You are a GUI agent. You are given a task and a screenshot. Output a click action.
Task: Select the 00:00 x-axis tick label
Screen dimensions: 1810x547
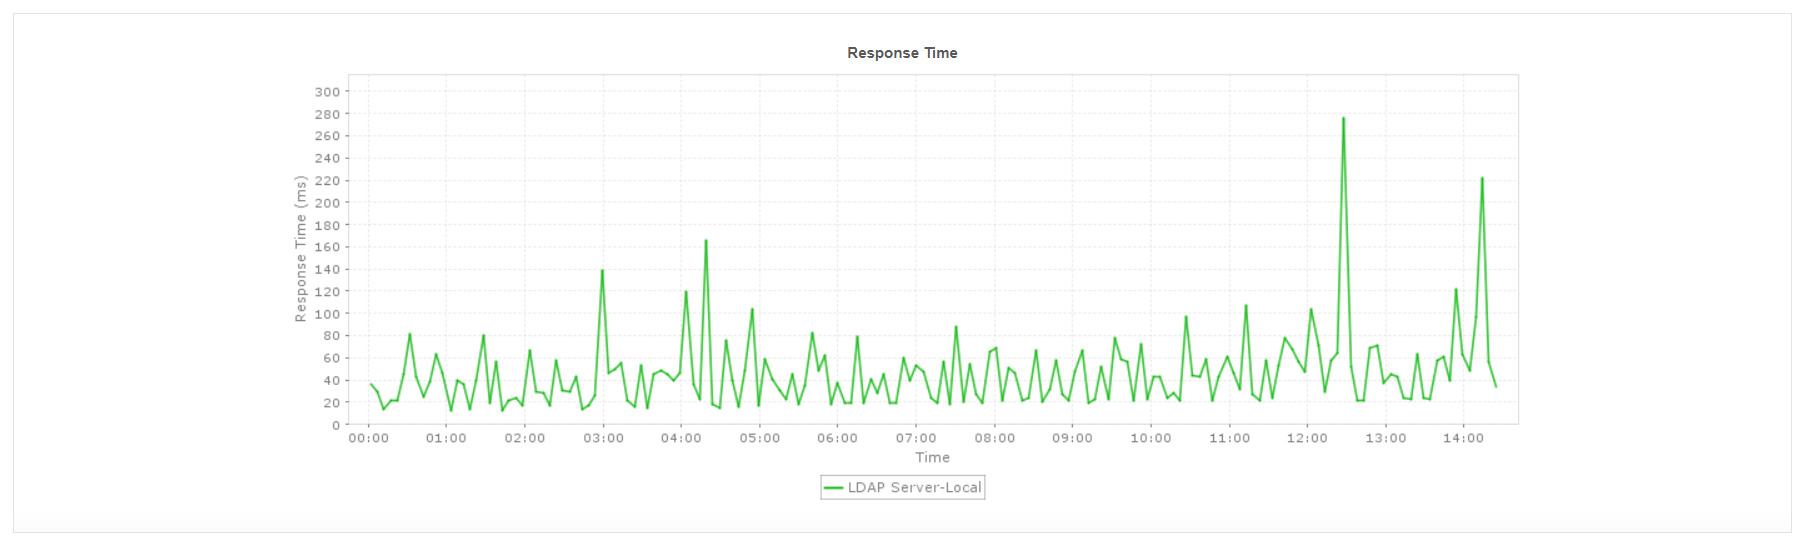pyautogui.click(x=368, y=438)
